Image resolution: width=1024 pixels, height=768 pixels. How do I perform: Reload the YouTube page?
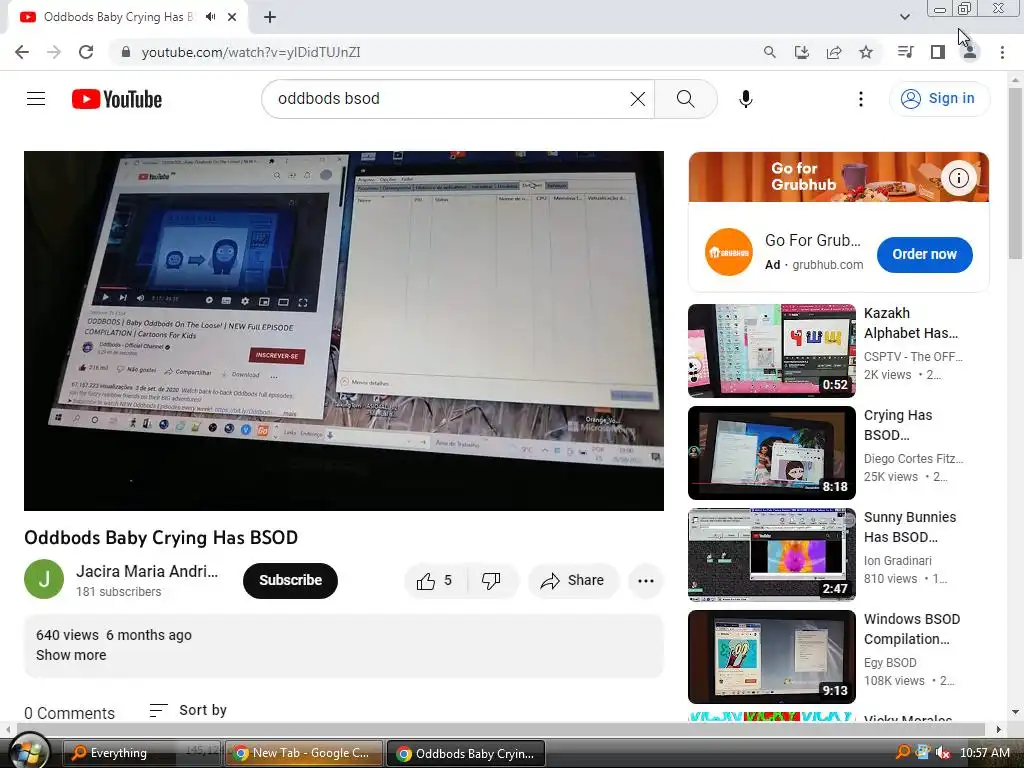[86, 52]
